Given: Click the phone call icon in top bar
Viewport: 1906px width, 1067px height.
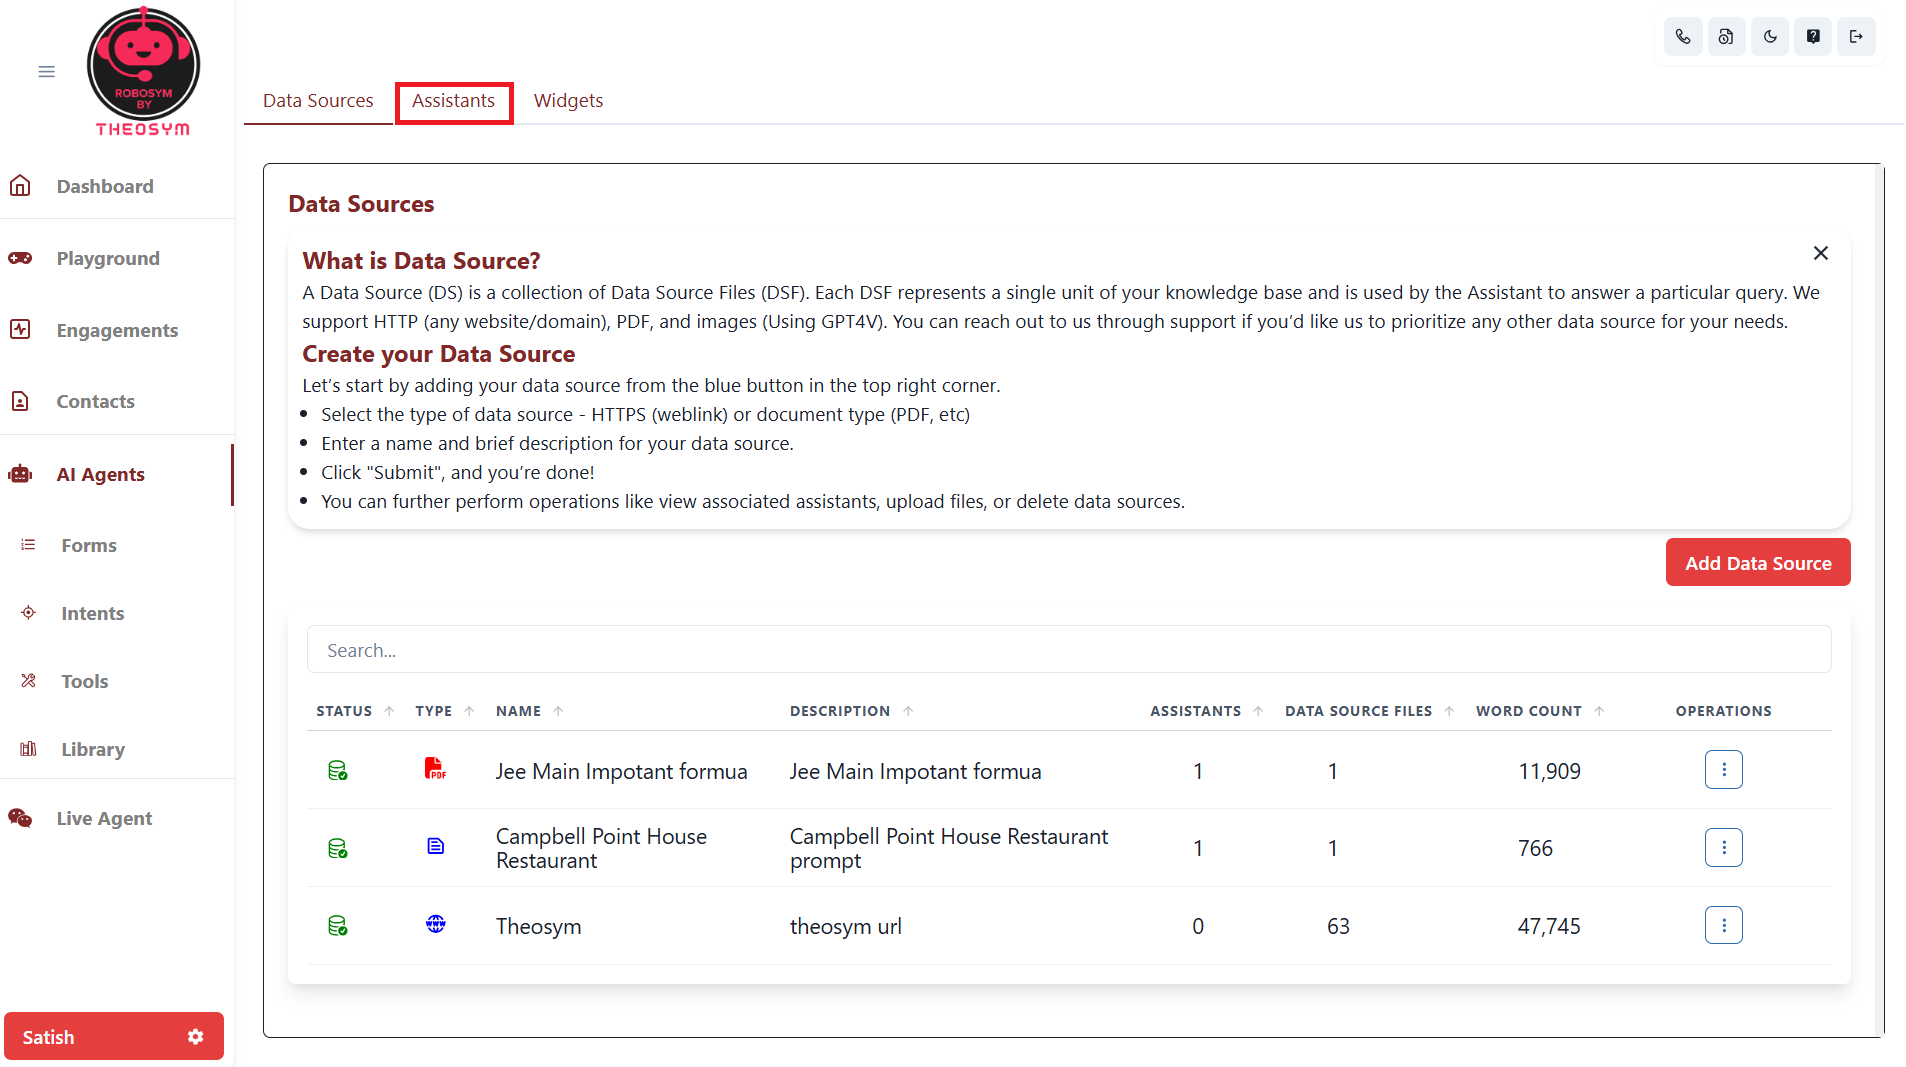Looking at the screenshot, I should click(1683, 37).
